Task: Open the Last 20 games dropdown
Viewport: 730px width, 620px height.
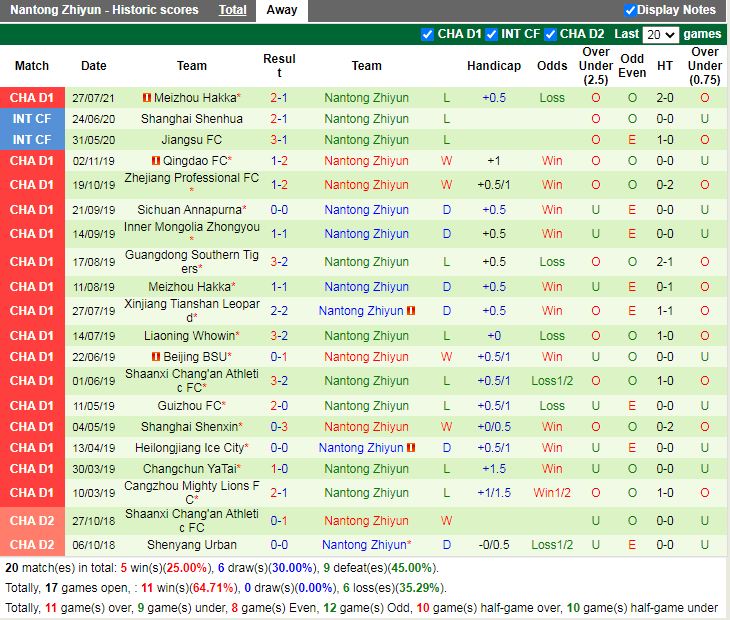Action: click(660, 34)
